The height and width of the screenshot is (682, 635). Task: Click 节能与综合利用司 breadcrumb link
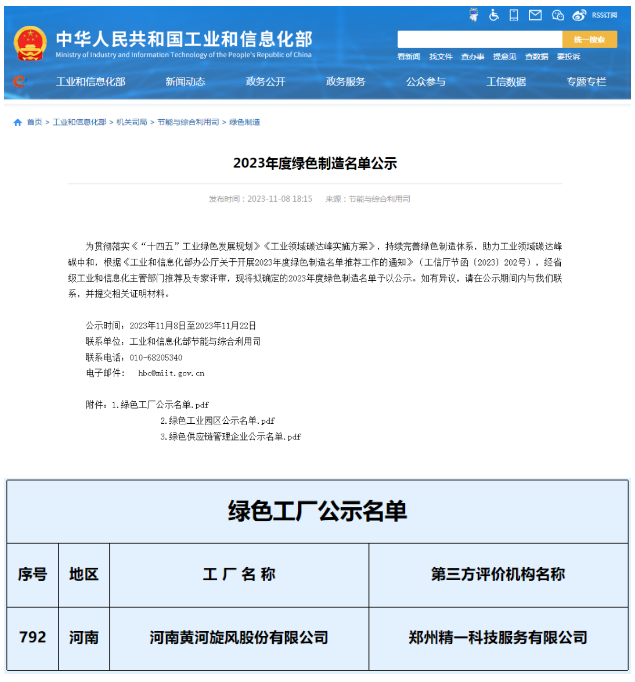(x=188, y=122)
